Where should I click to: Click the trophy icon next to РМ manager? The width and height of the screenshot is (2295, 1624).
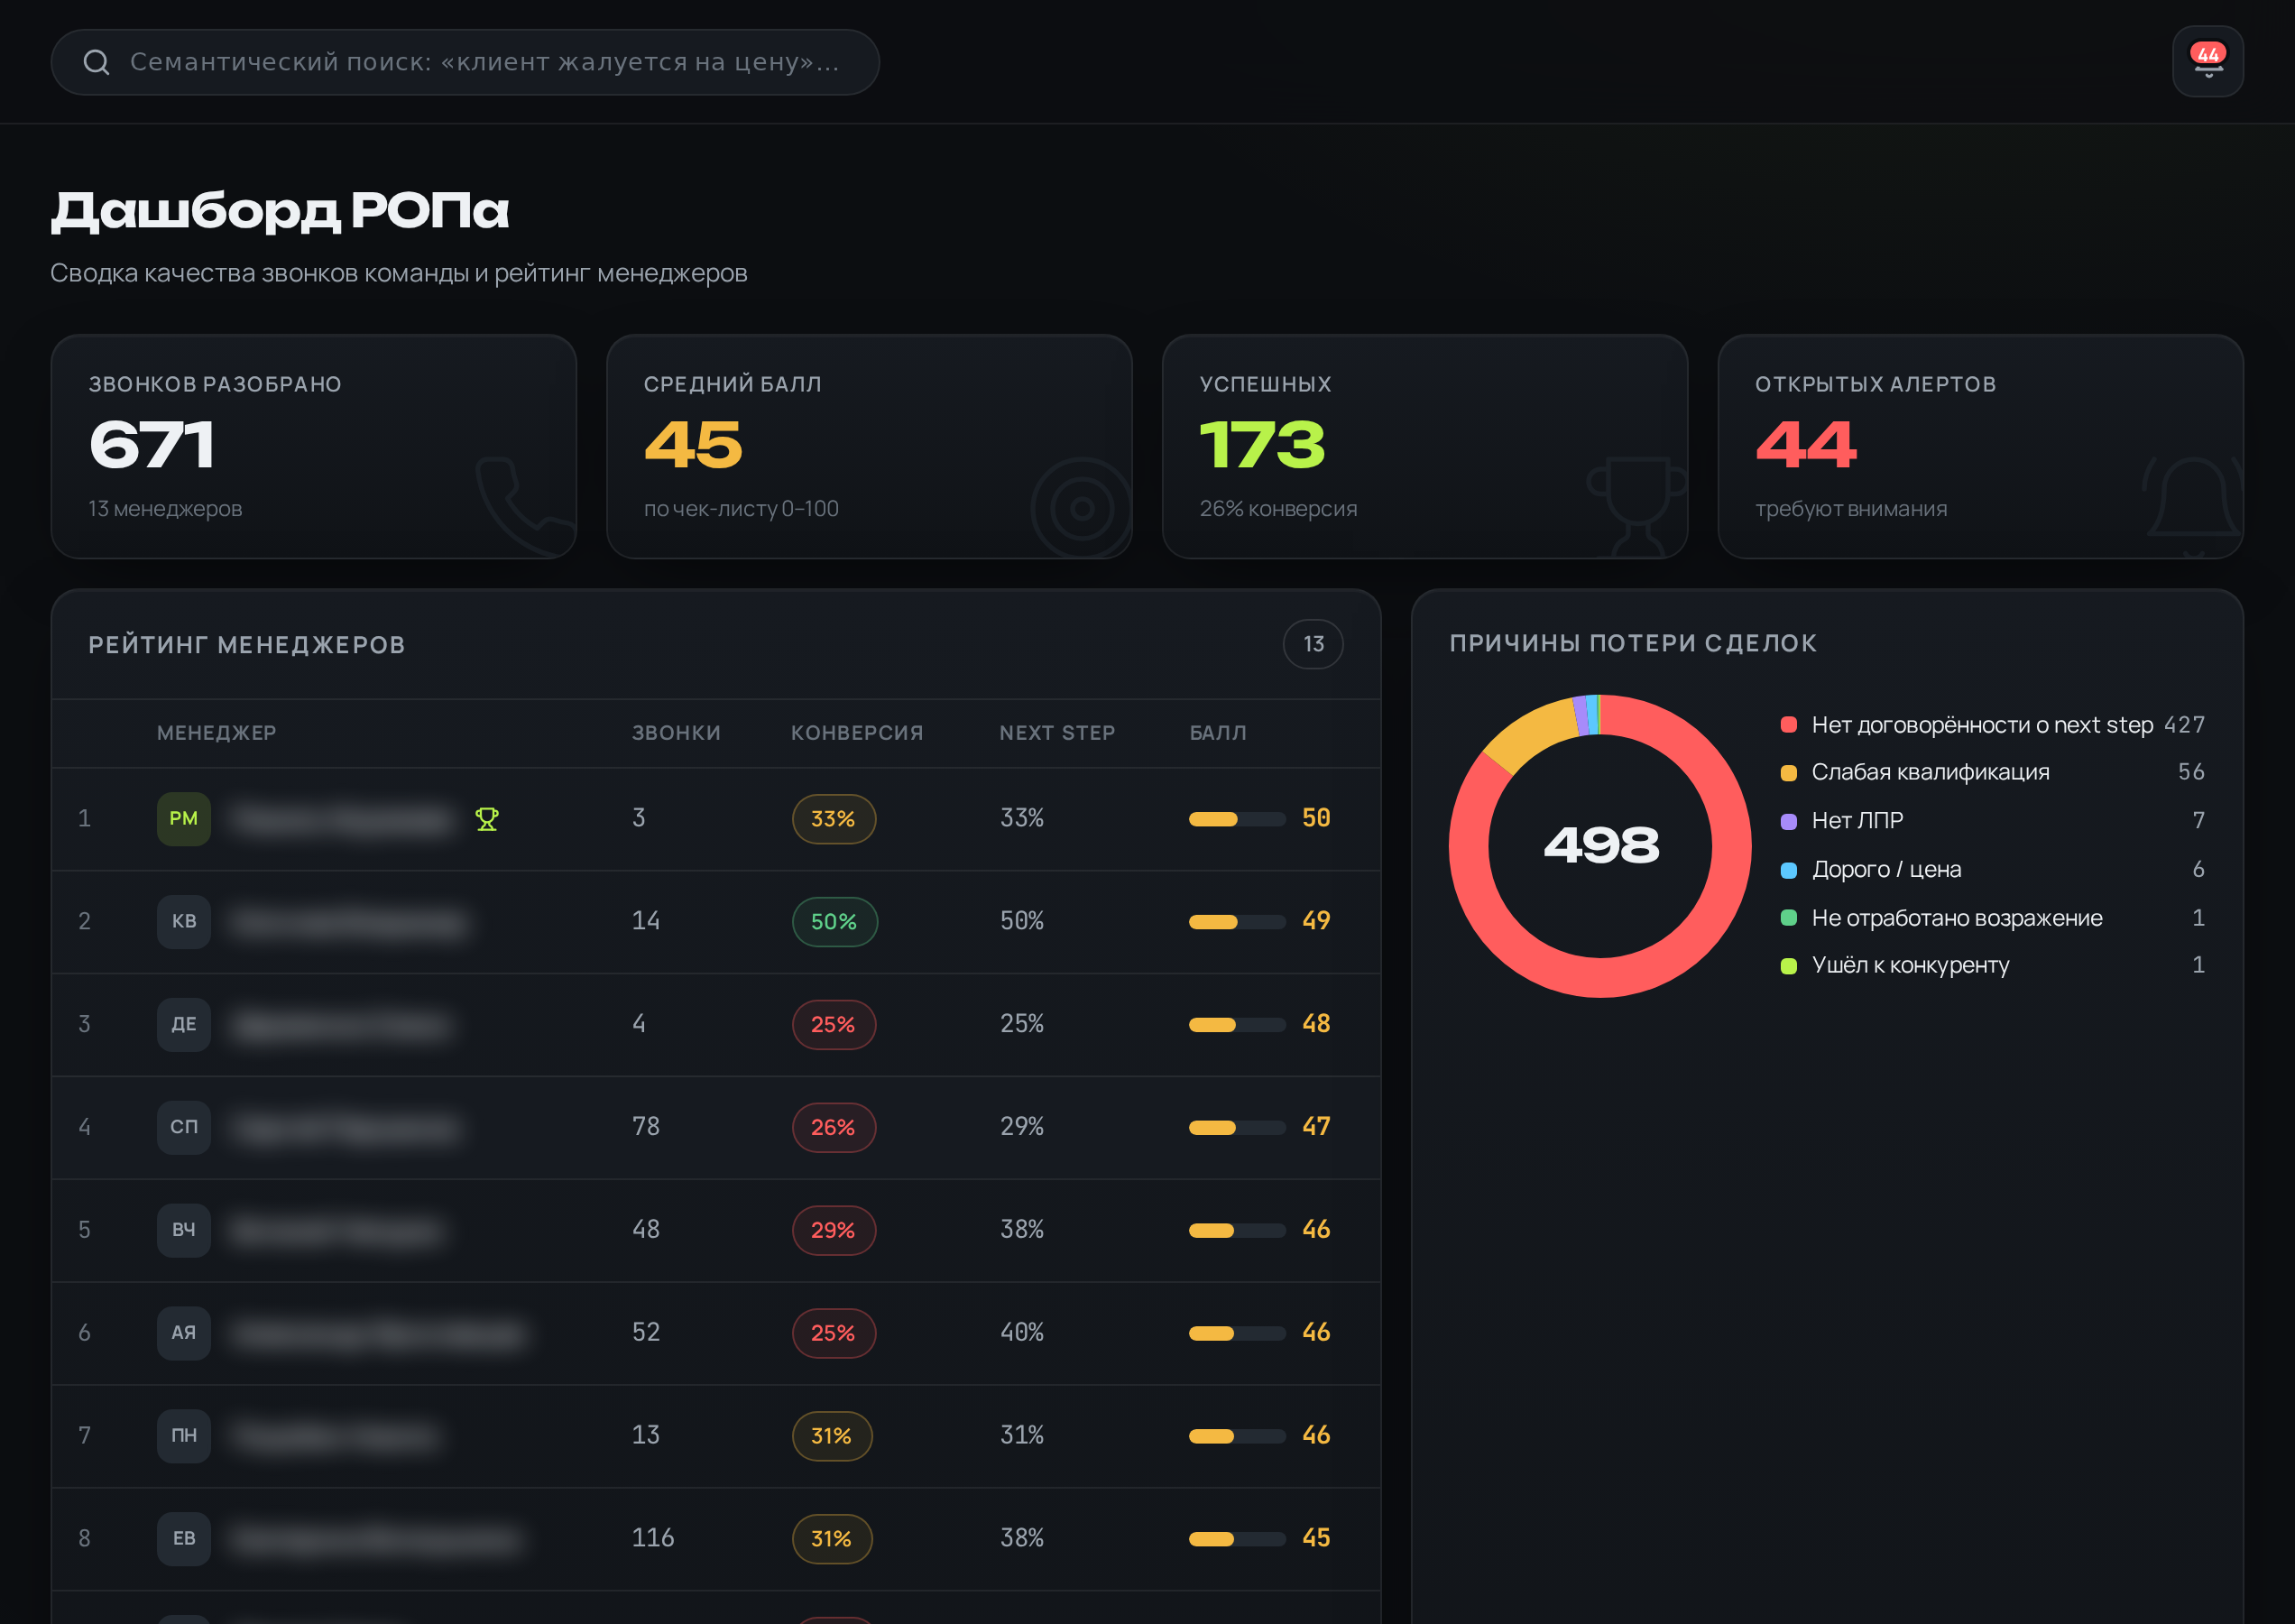487,819
